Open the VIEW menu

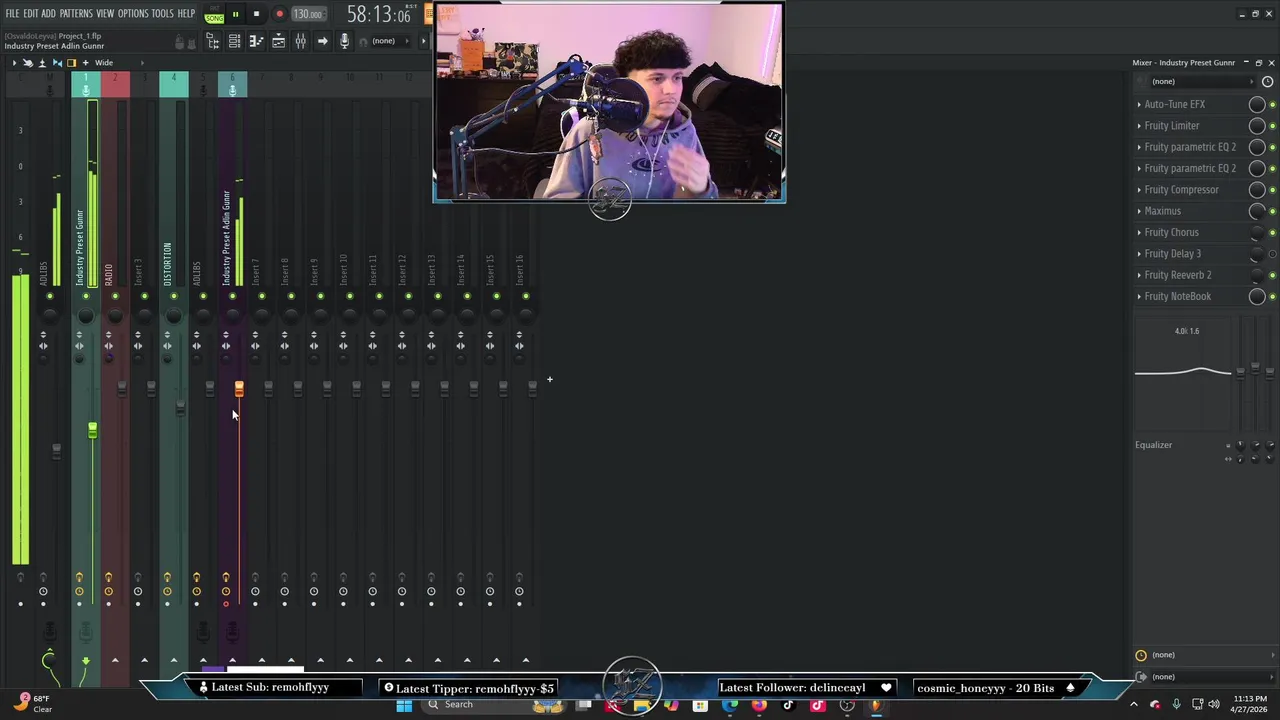105,14
